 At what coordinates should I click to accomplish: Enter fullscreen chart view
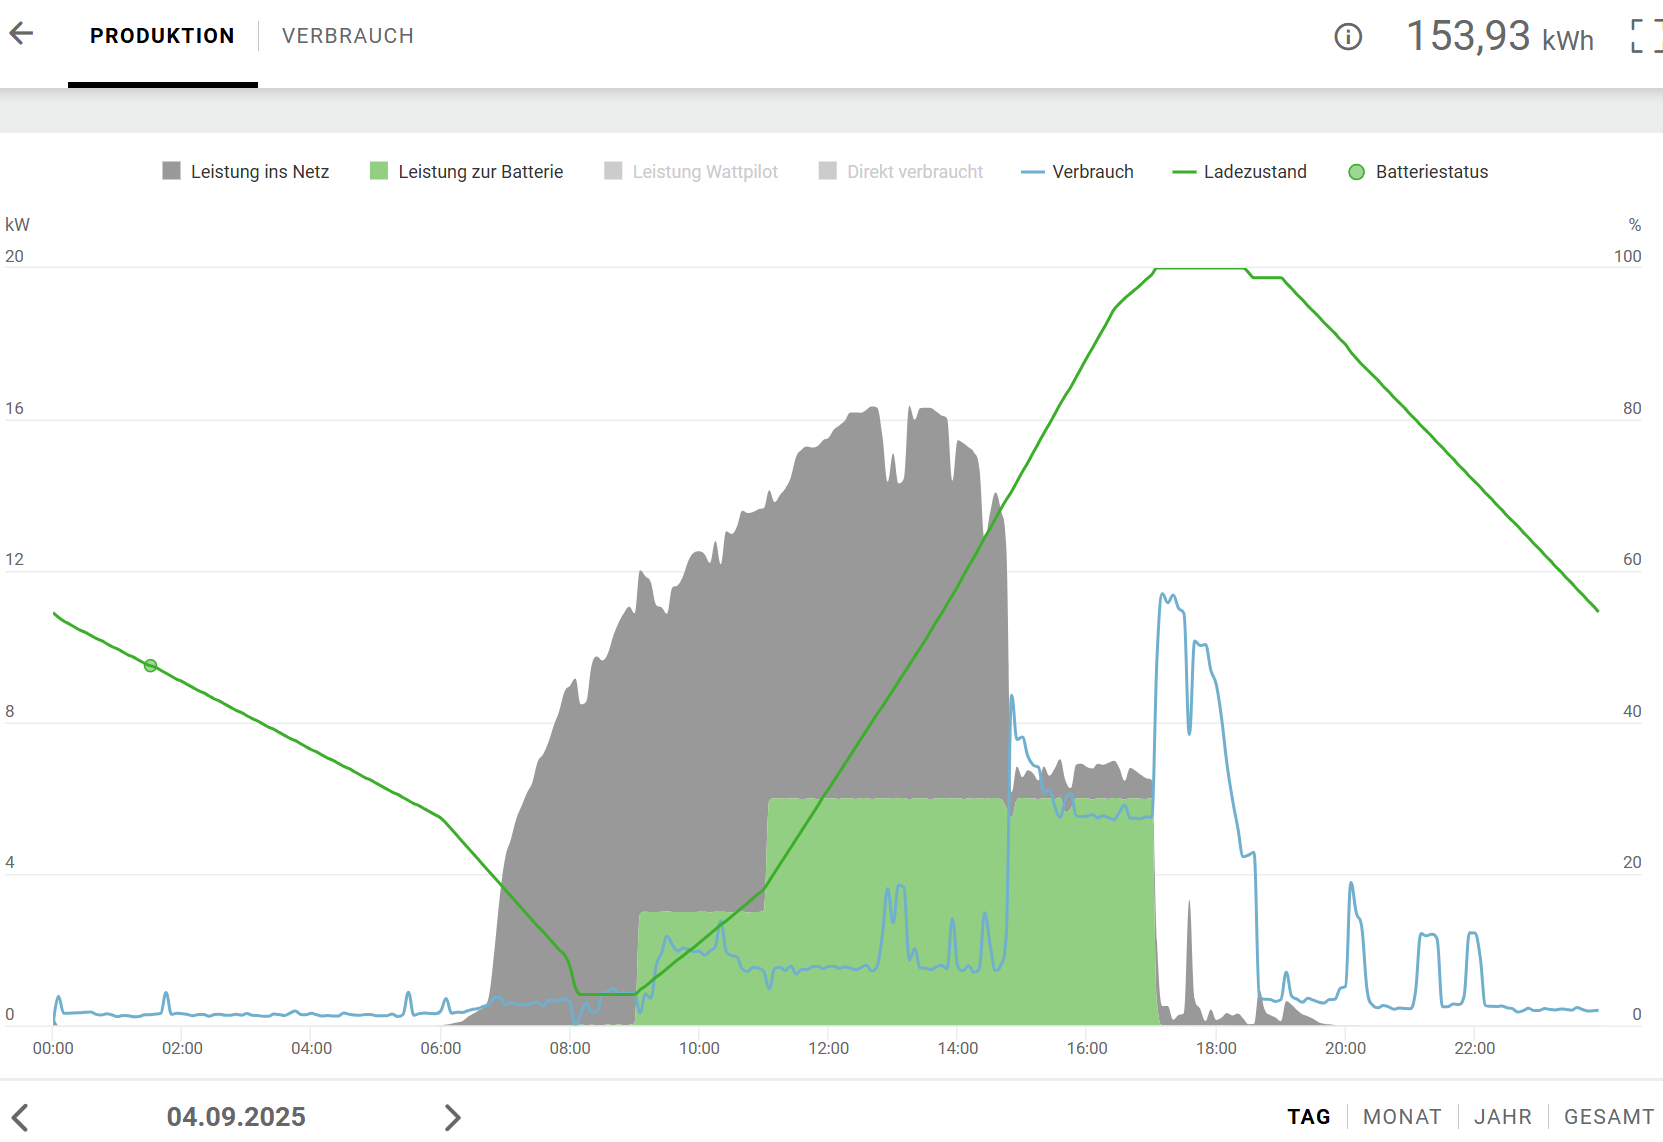pos(1645,36)
